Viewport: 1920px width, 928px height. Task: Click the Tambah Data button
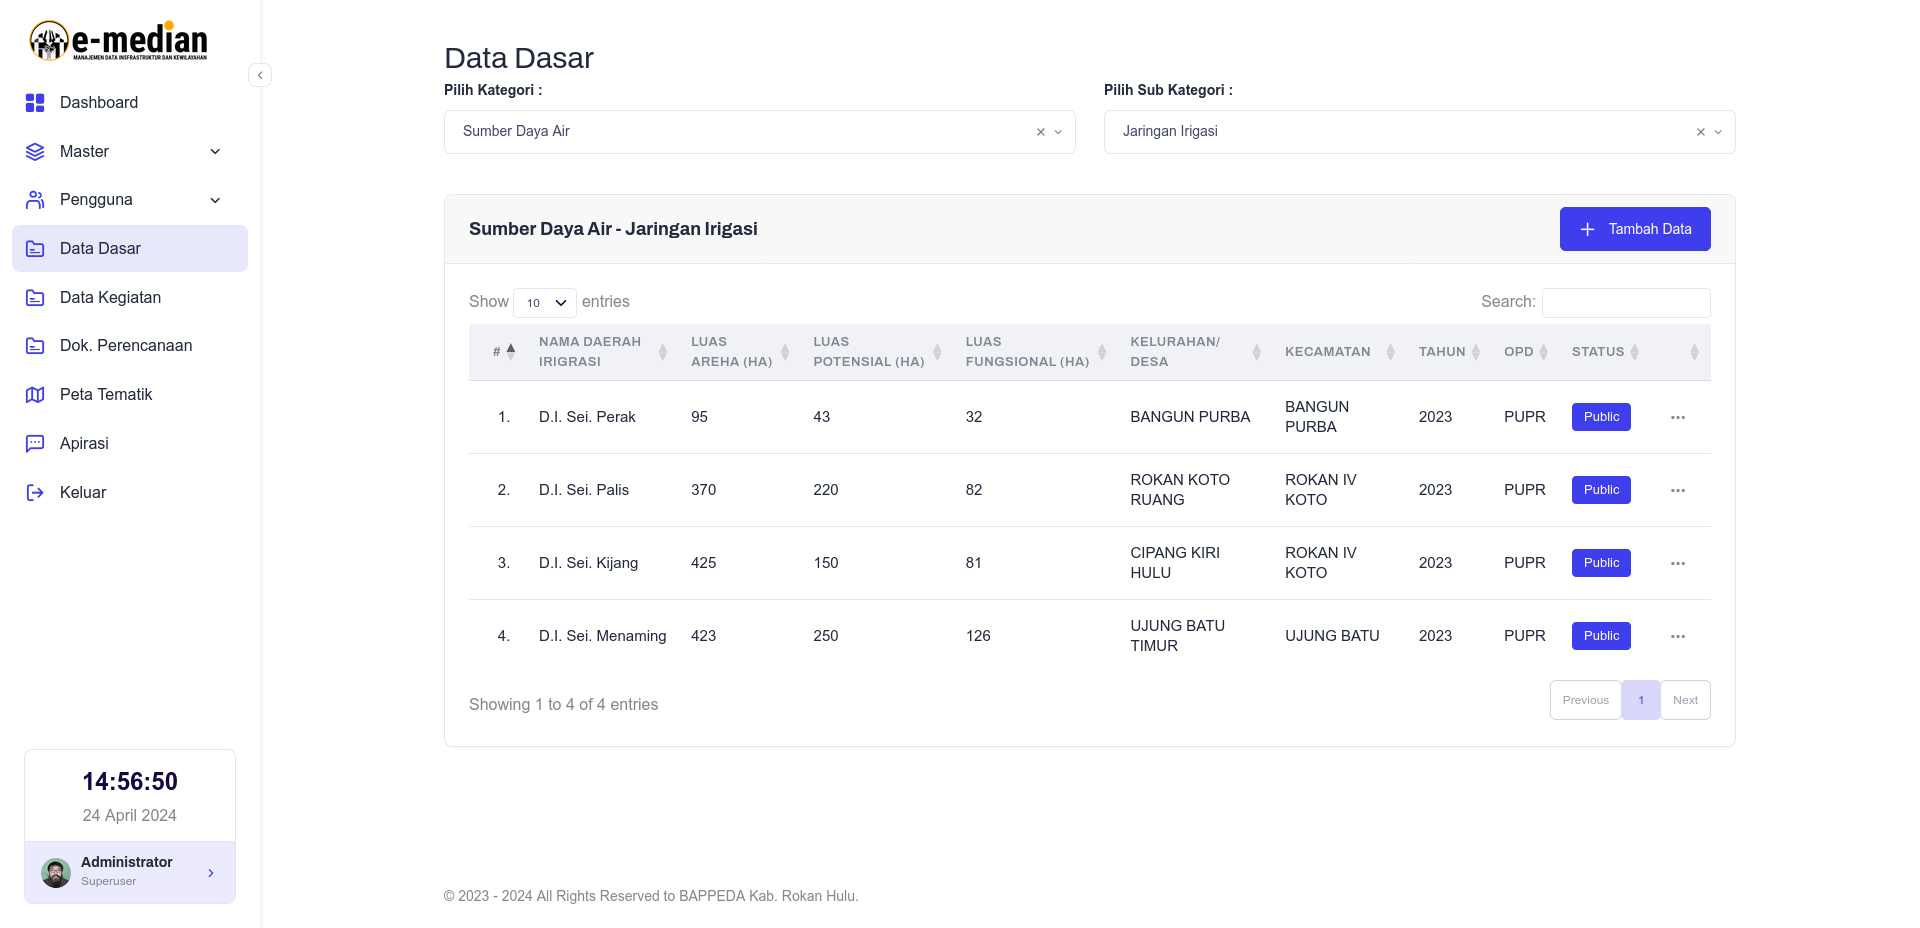1635,229
